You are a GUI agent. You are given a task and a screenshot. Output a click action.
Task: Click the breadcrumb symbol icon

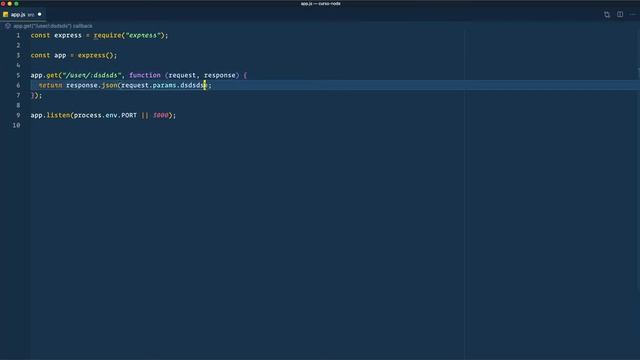[7, 26]
